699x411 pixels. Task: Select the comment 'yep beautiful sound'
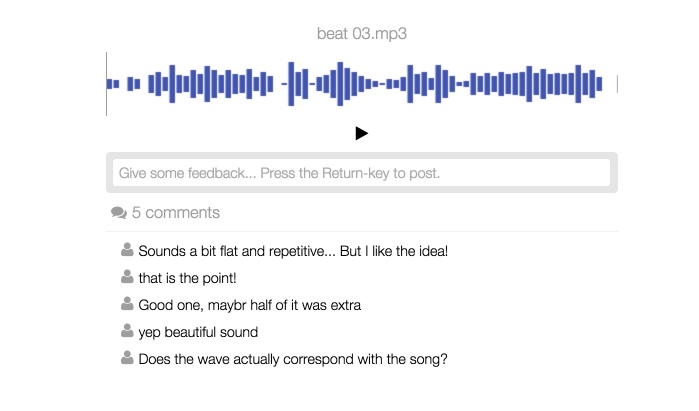point(198,331)
